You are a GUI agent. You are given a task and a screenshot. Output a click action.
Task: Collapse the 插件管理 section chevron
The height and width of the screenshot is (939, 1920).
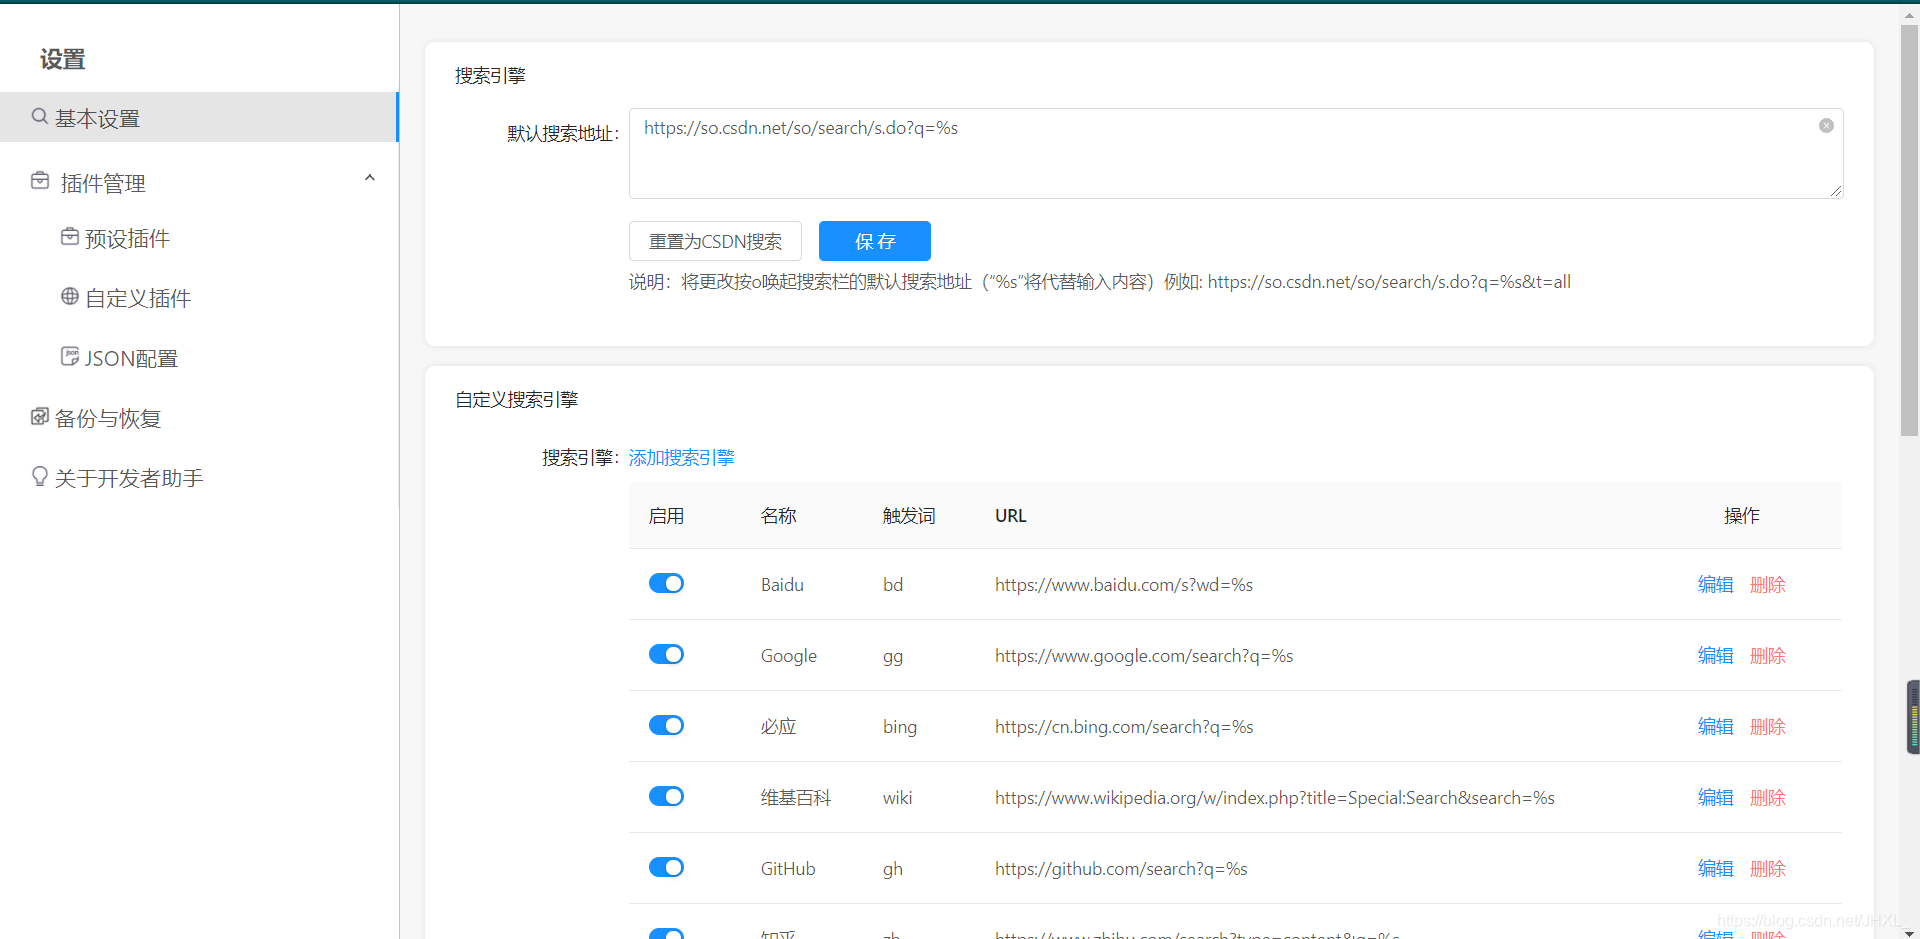[370, 177]
